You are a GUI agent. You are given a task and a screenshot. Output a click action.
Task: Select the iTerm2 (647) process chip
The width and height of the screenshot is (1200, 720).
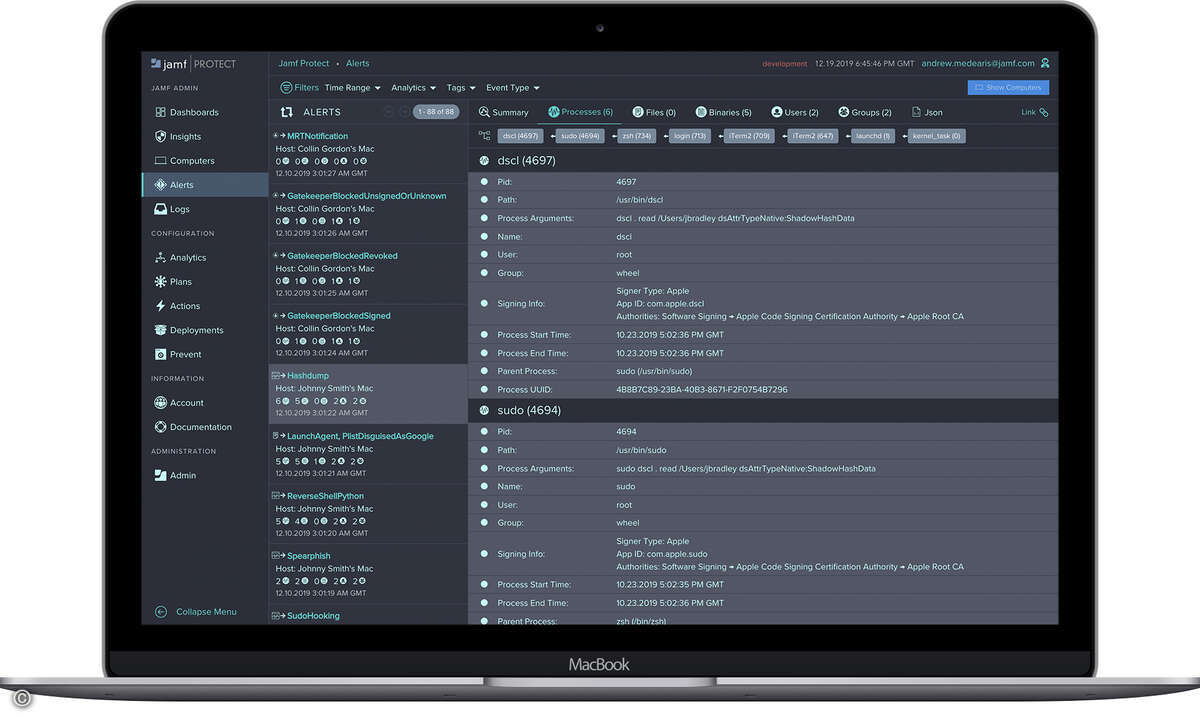(x=812, y=136)
